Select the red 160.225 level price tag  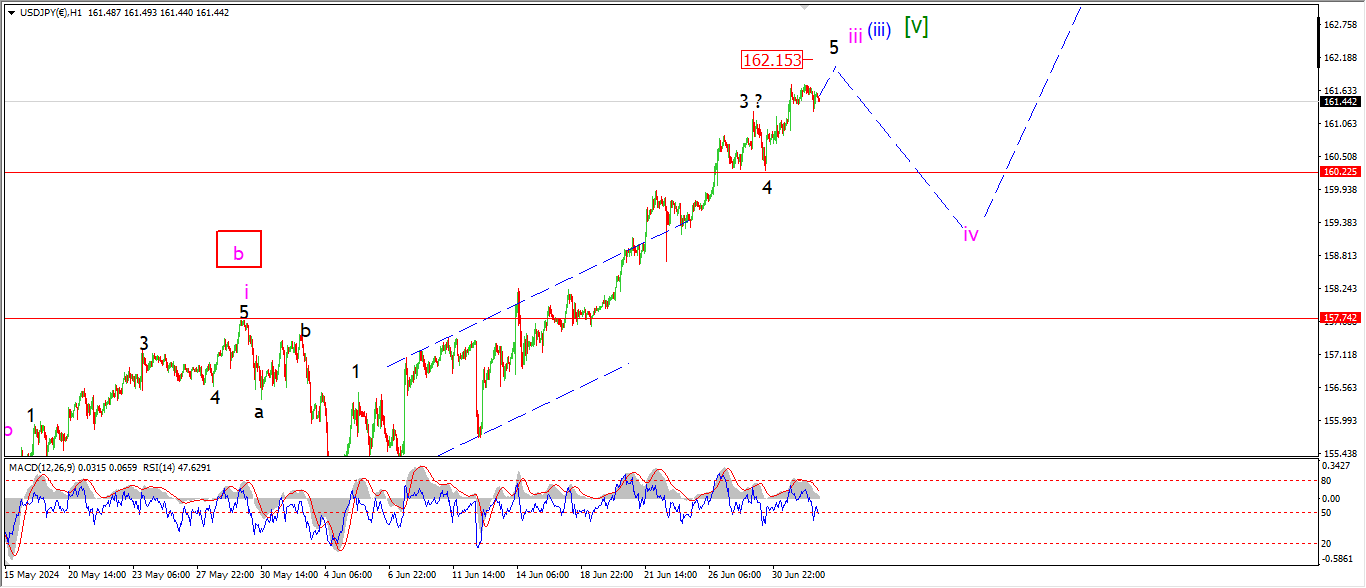tap(1339, 172)
